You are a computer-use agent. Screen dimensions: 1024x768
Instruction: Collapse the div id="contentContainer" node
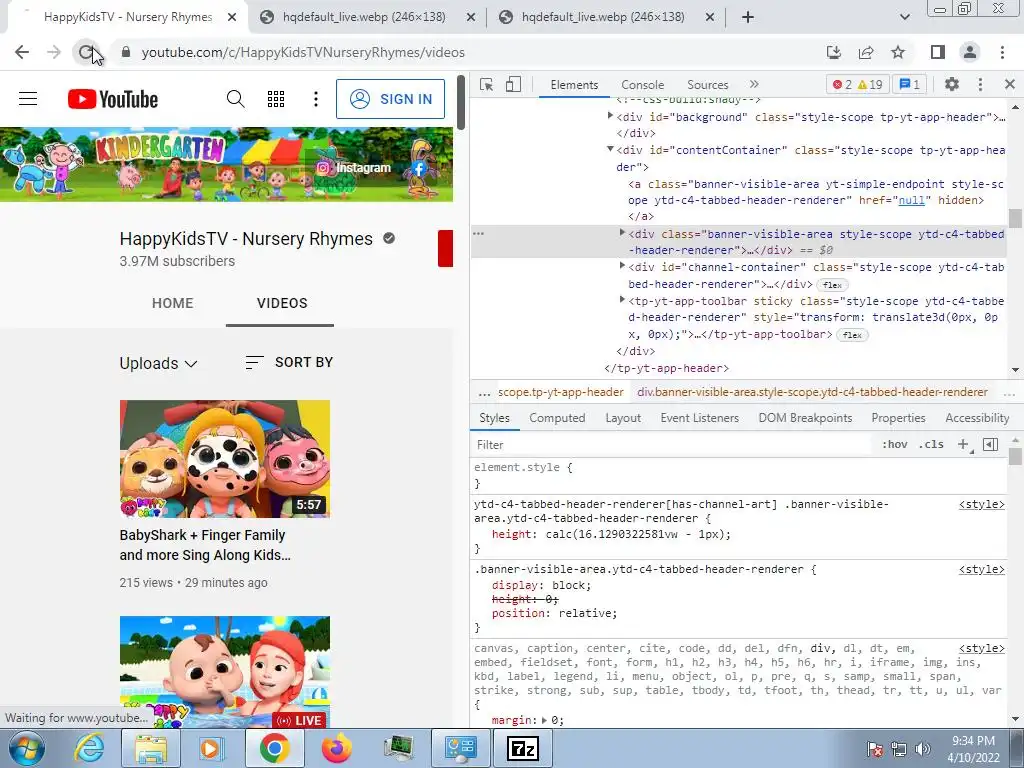pyautogui.click(x=610, y=150)
